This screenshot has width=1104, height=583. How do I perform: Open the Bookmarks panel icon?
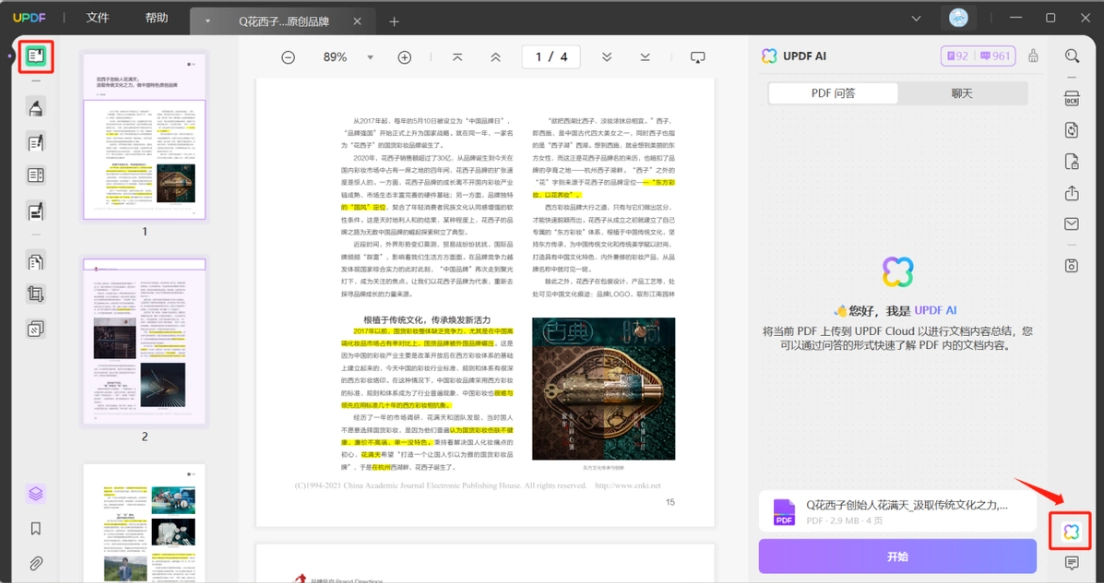coord(36,529)
